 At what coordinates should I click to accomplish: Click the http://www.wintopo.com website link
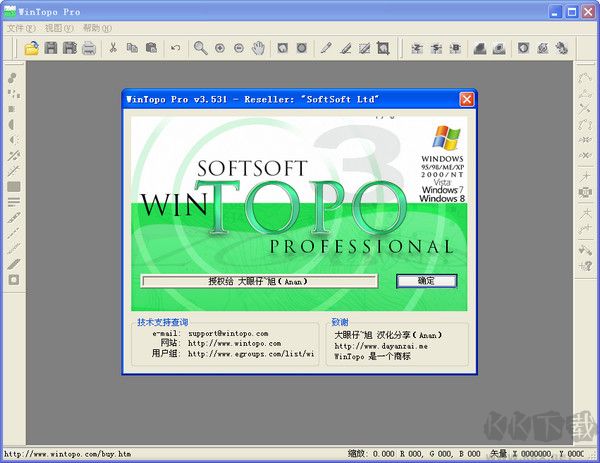click(x=234, y=343)
